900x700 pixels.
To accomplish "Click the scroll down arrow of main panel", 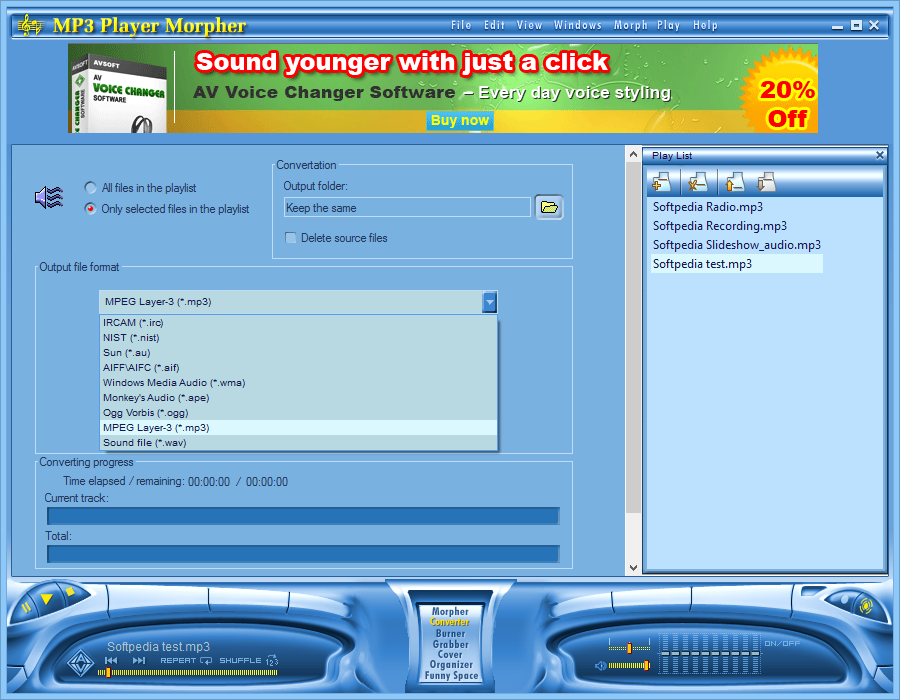I will coord(633,567).
